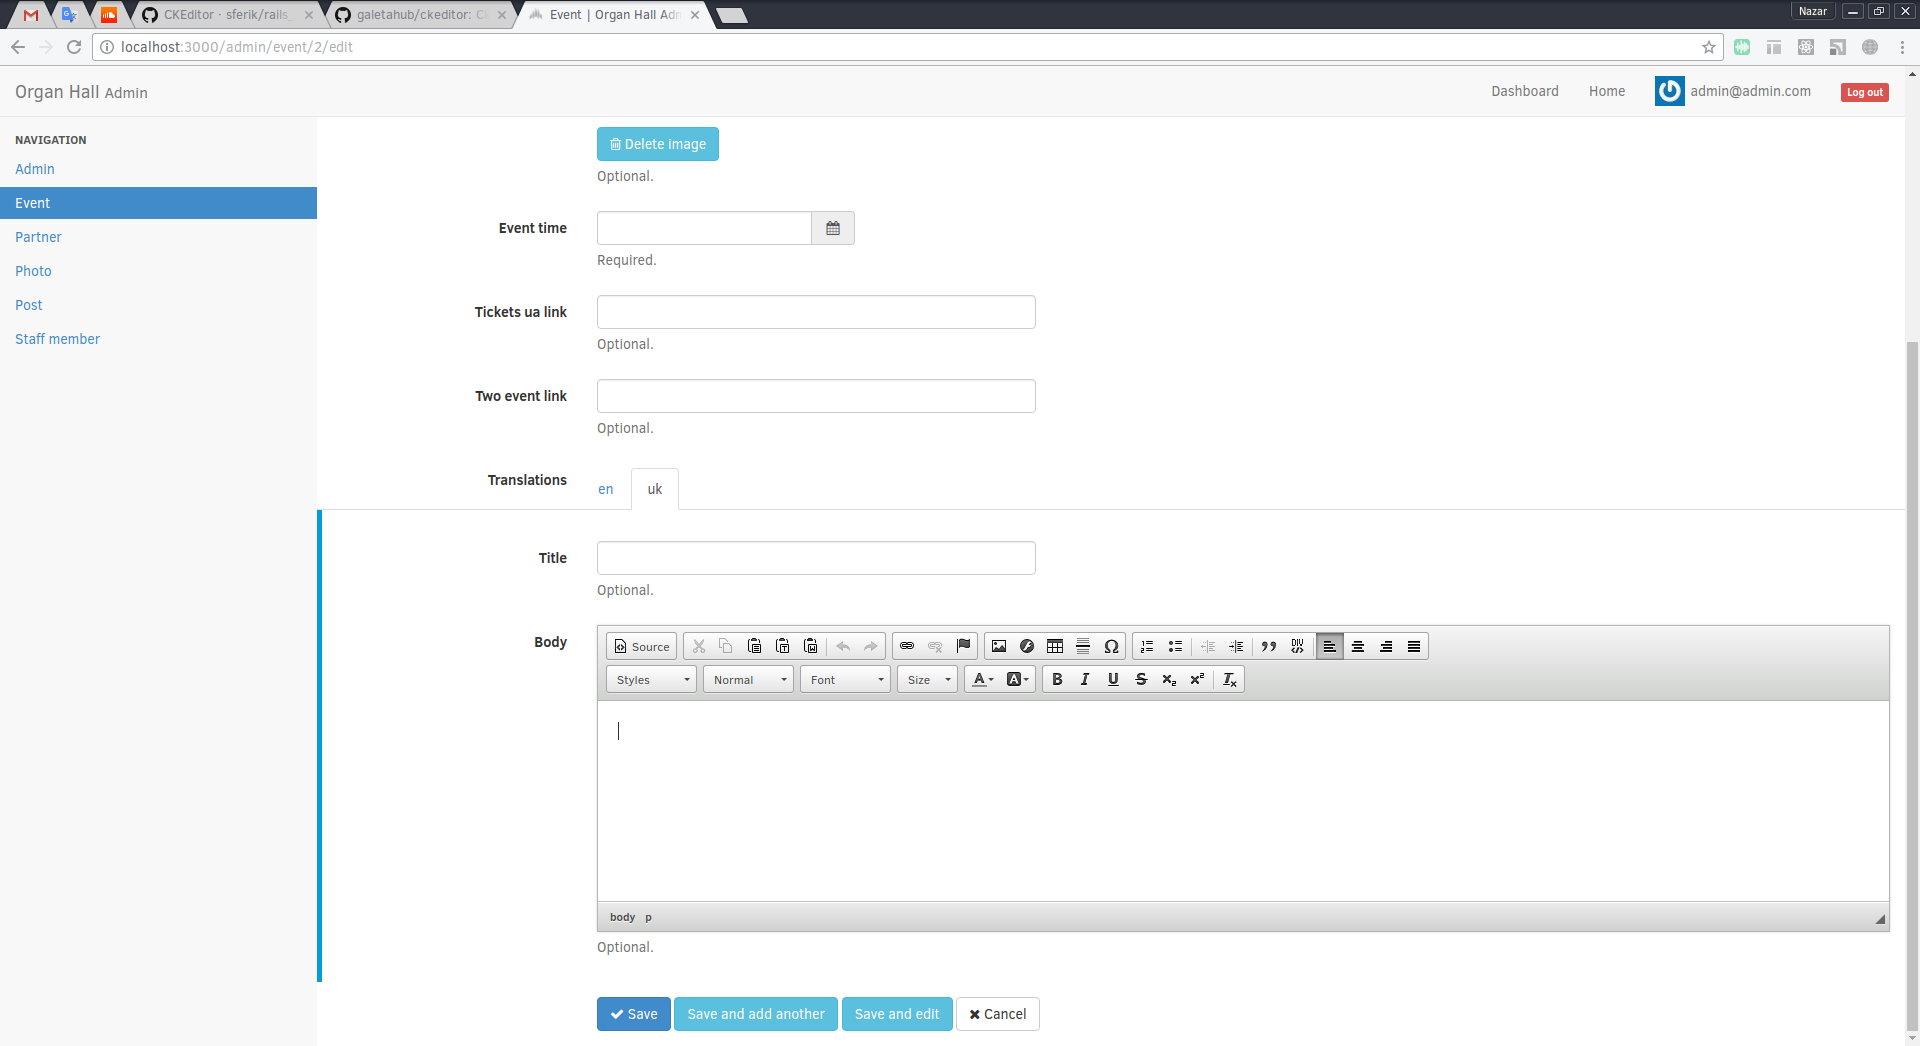Insert a numbered list
Viewport: 1920px width, 1046px height.
point(1147,646)
